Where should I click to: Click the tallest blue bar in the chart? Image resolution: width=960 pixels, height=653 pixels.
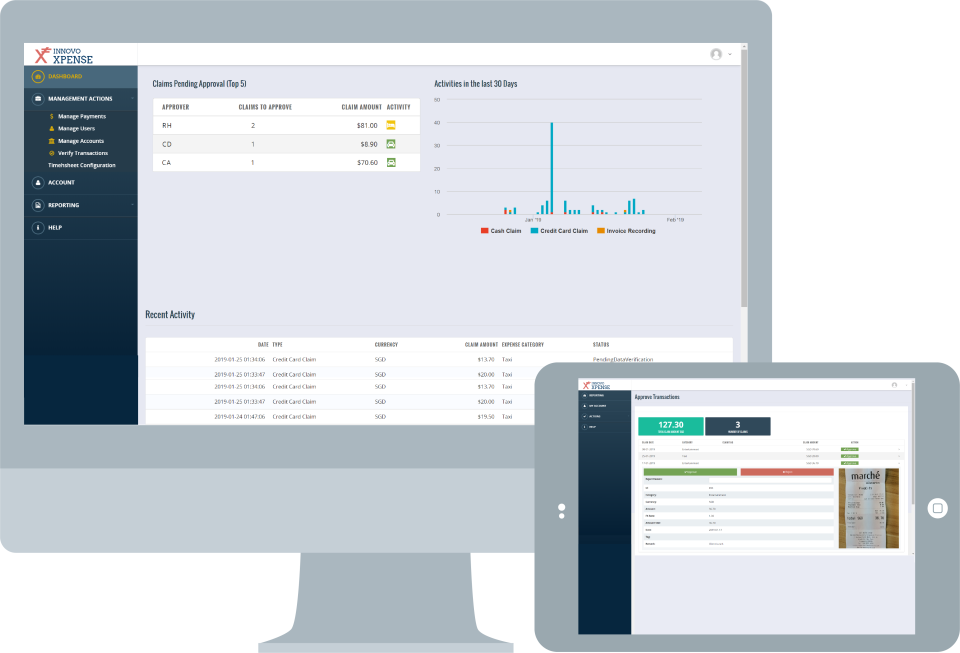pos(552,168)
